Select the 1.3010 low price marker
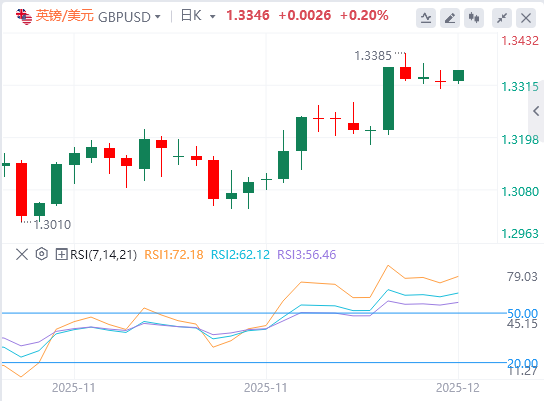Image resolution: width=544 pixels, height=401 pixels. [52, 225]
